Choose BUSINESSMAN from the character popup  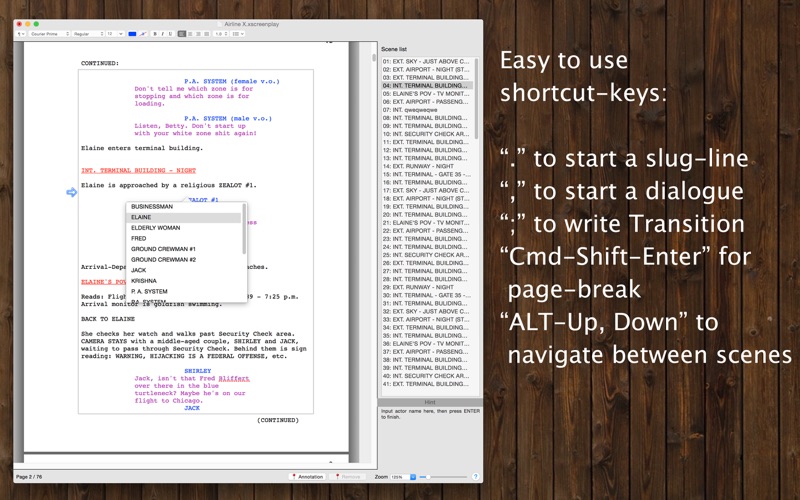(x=152, y=207)
